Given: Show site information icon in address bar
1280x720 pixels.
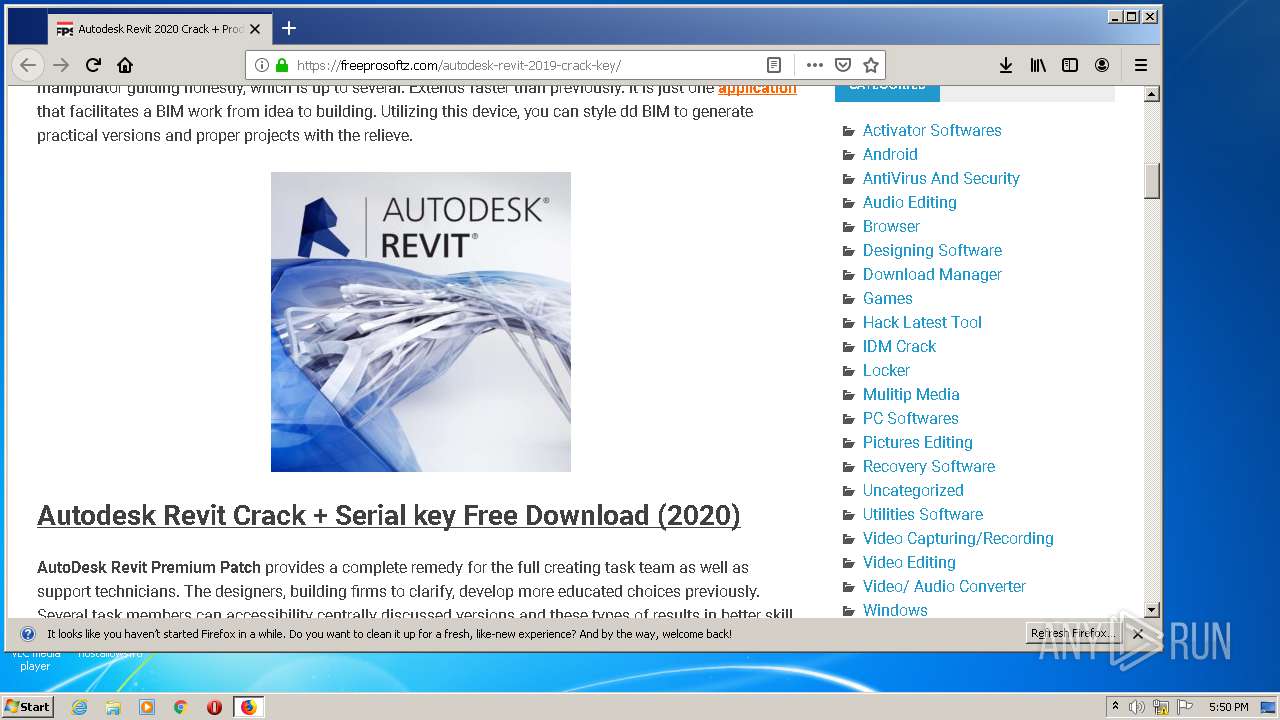Looking at the screenshot, I should pos(261,65).
